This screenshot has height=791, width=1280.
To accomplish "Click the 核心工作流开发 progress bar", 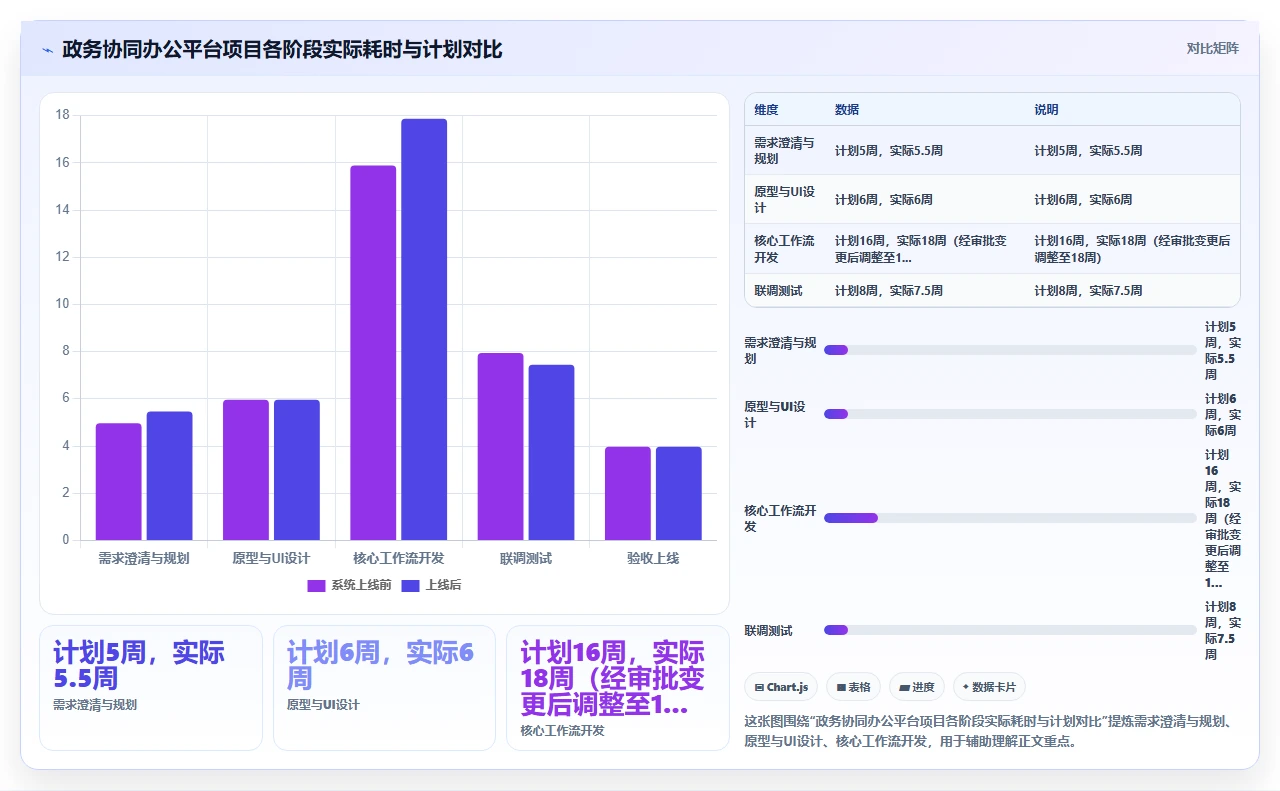I will (x=1010, y=518).
